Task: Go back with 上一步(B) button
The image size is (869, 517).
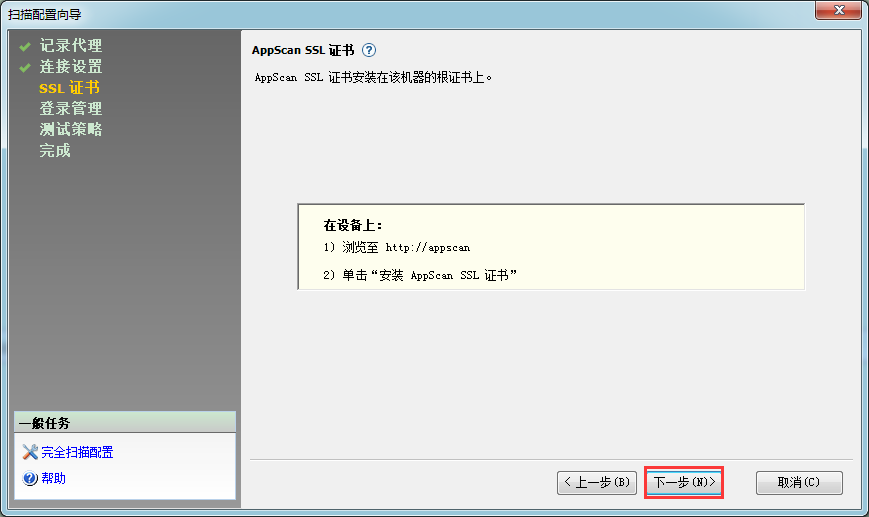Action: coord(597,483)
